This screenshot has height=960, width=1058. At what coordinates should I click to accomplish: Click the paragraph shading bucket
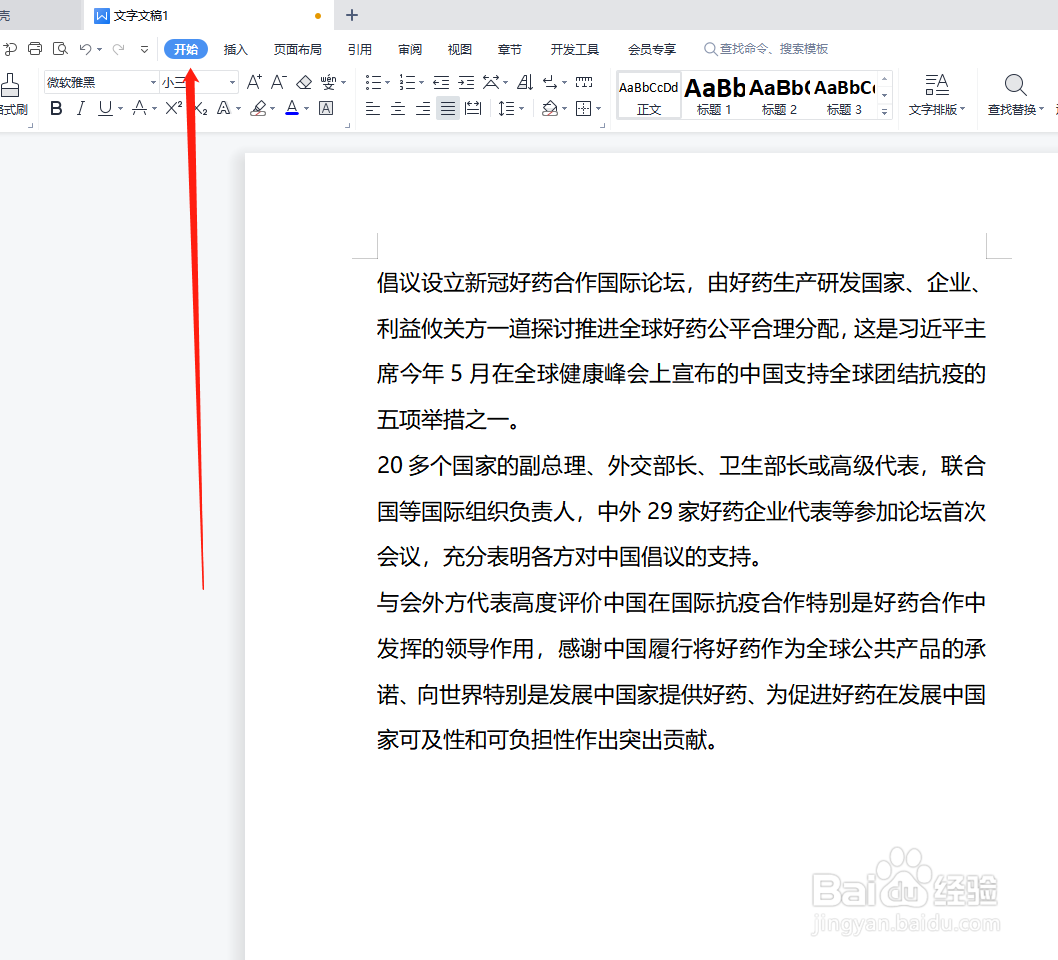click(550, 108)
